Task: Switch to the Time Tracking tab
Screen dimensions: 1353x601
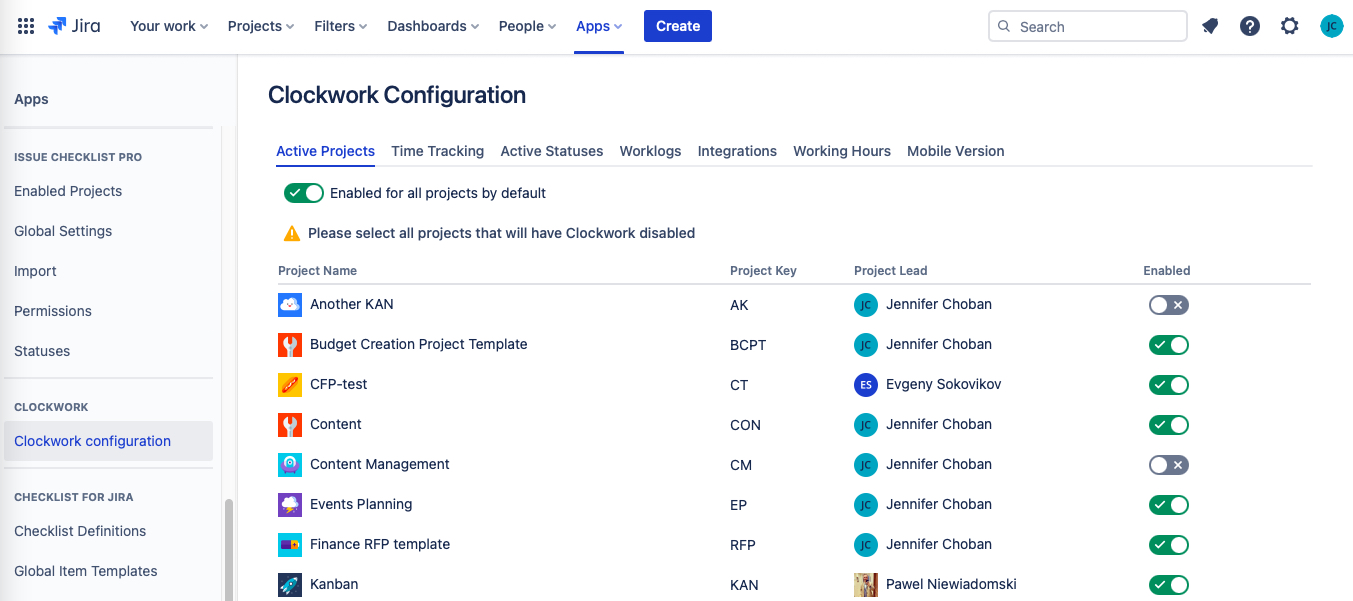Action: 437,151
